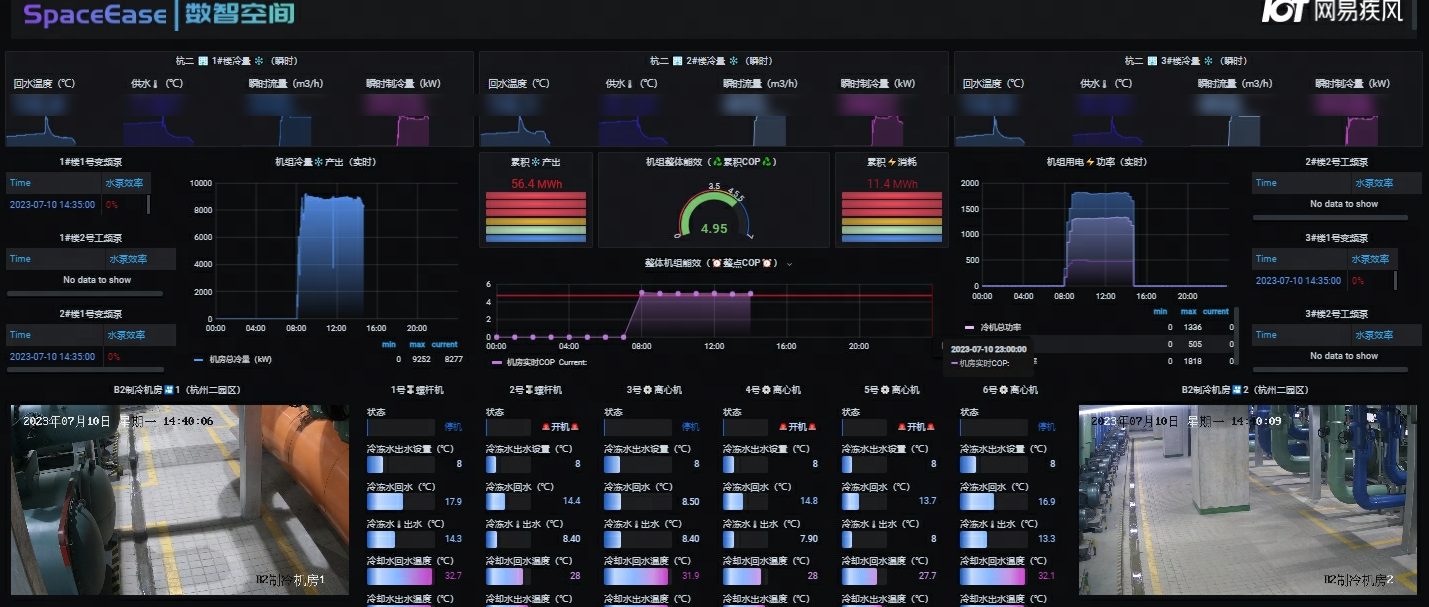This screenshot has height=607, width=1429.
Task: Click the 停机 status of 1号螺杆机
Action: click(x=453, y=427)
